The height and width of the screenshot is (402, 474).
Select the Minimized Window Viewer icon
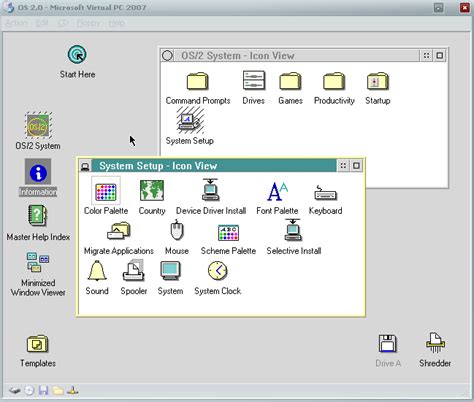[38, 262]
